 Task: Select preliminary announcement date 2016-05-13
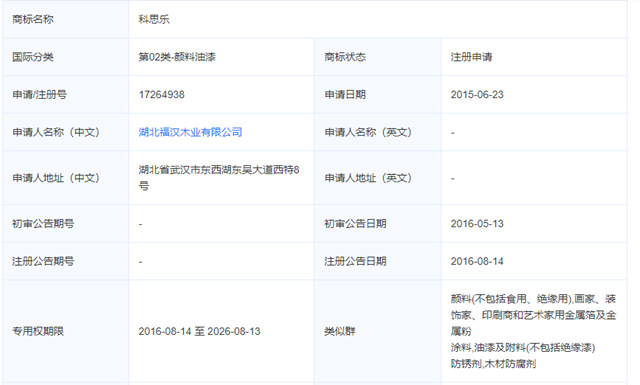coord(477,224)
